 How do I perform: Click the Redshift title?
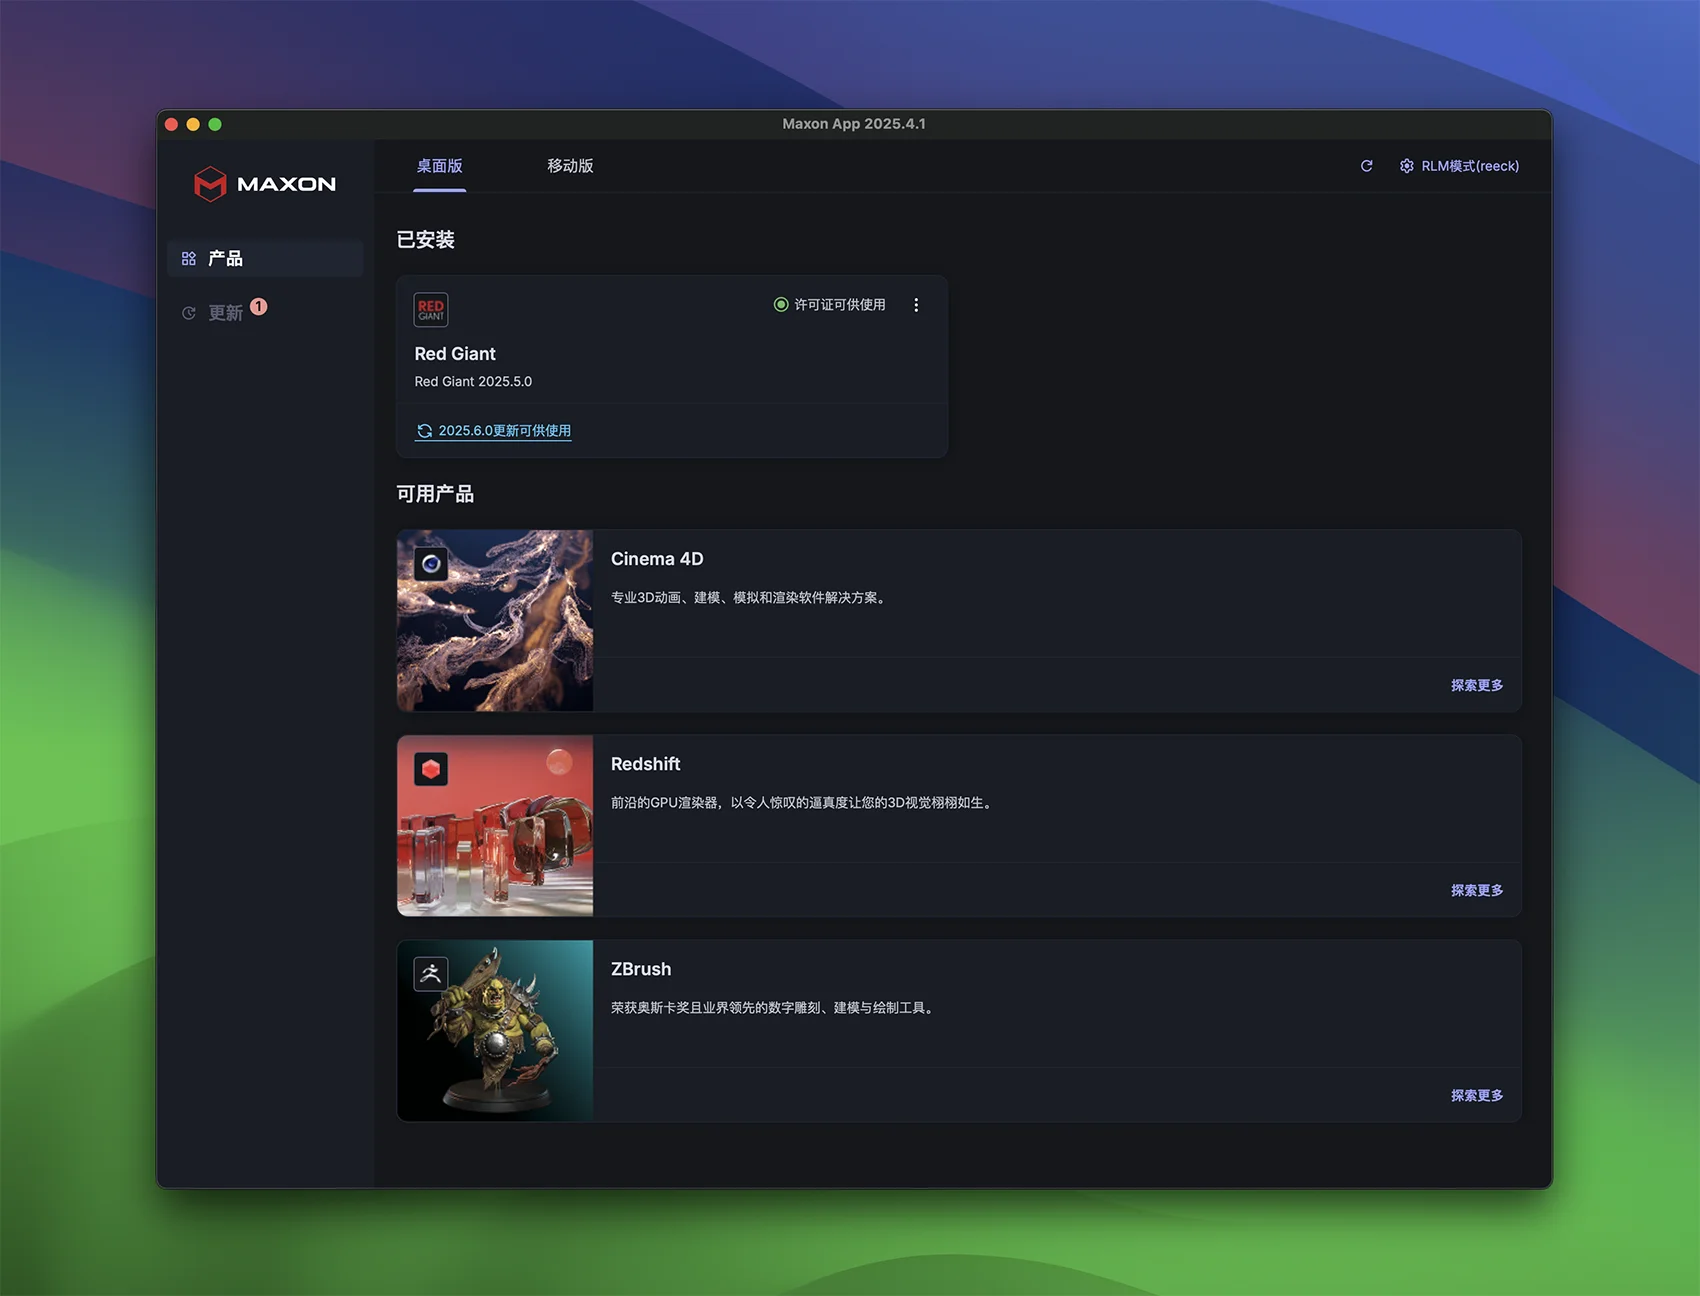tap(645, 764)
